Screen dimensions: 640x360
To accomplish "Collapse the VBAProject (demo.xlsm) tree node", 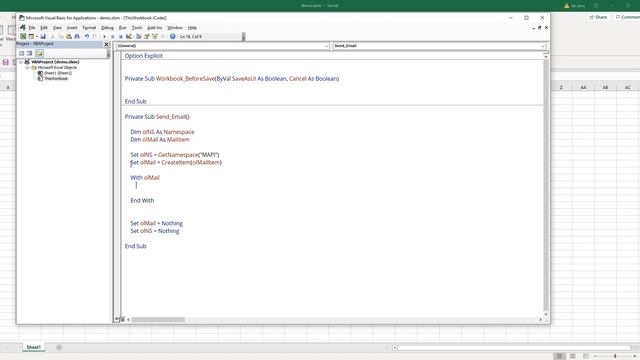I will click(x=21, y=62).
